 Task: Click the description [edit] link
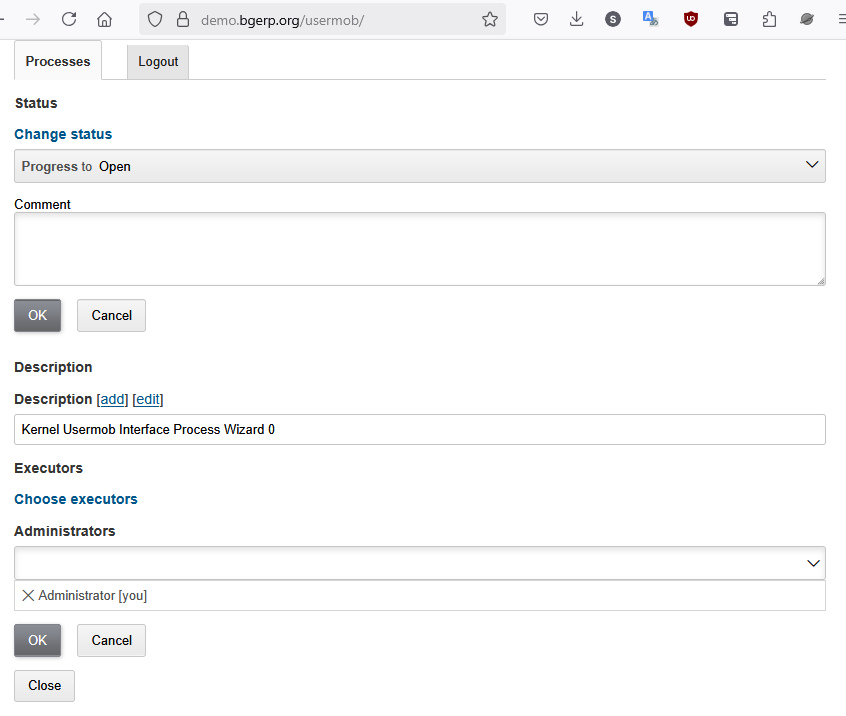pyautogui.click(x=148, y=399)
